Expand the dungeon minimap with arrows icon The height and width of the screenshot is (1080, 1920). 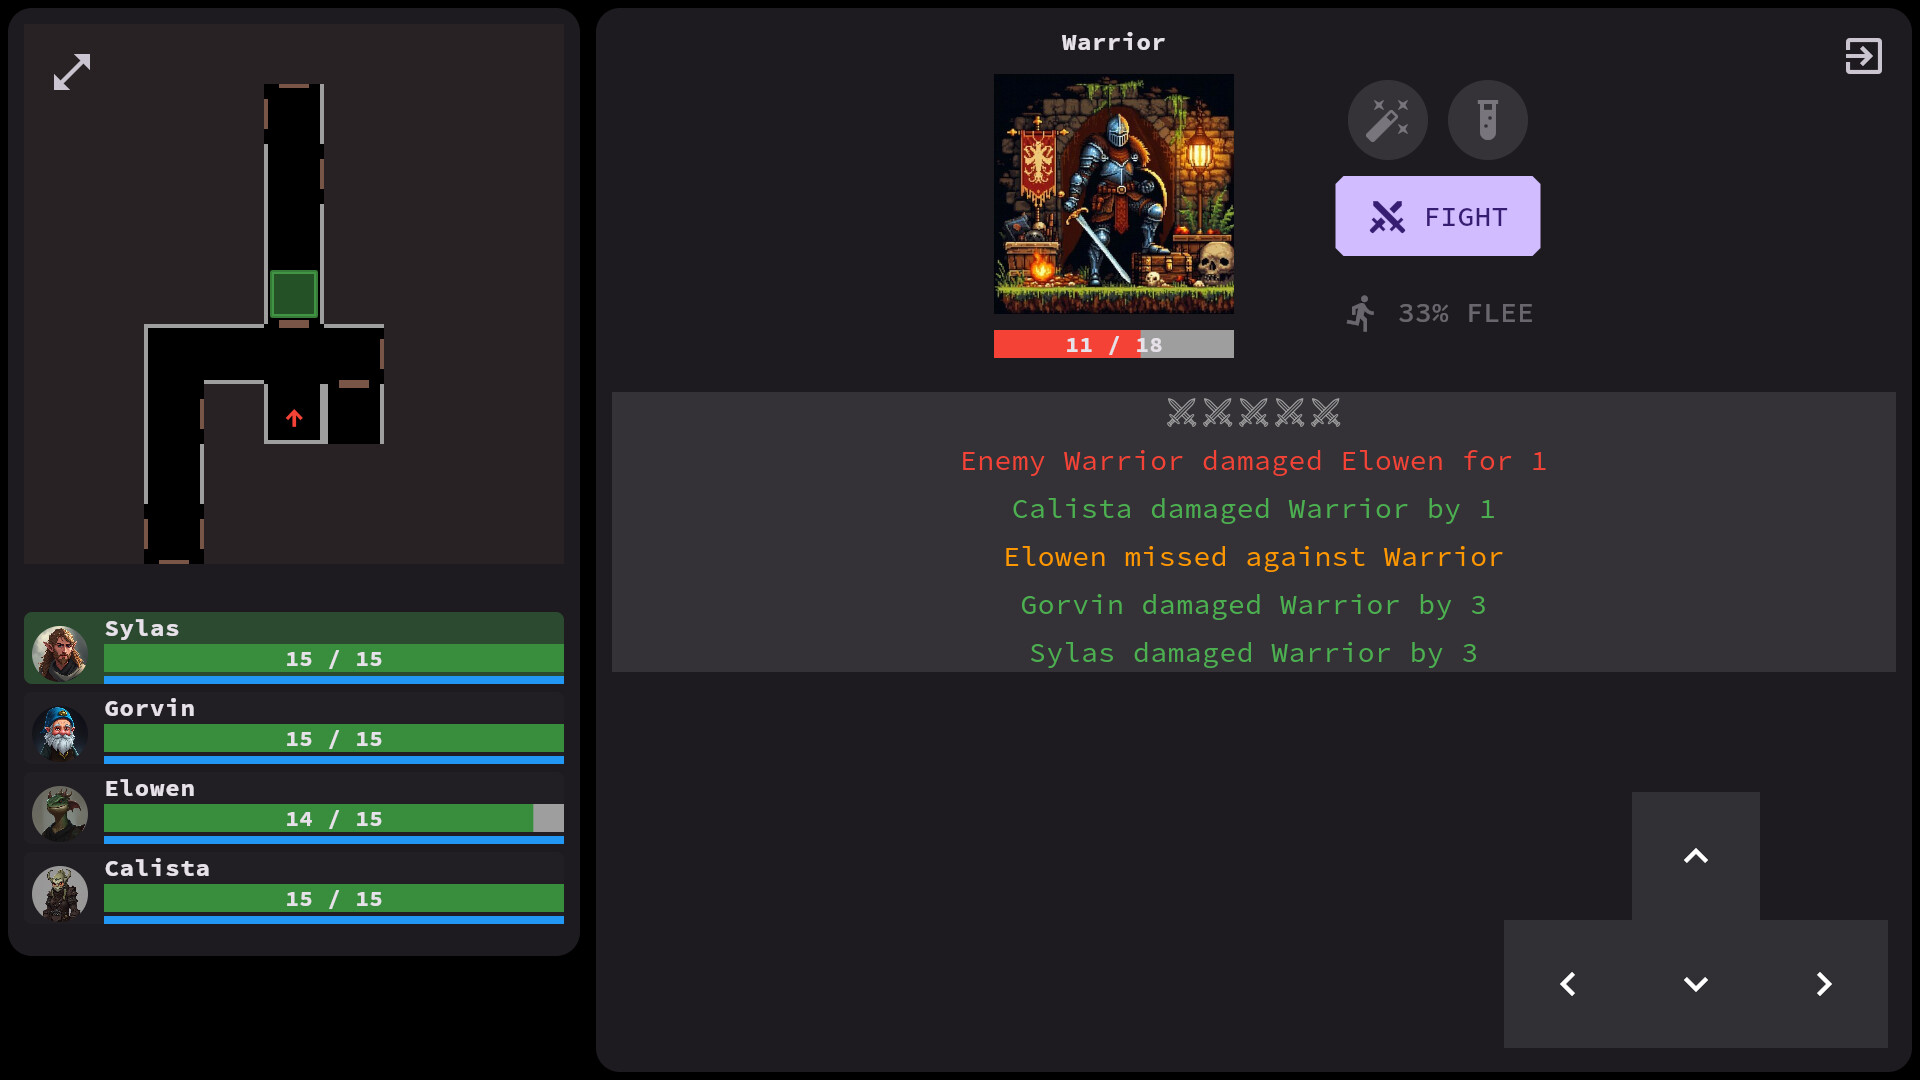72,72
